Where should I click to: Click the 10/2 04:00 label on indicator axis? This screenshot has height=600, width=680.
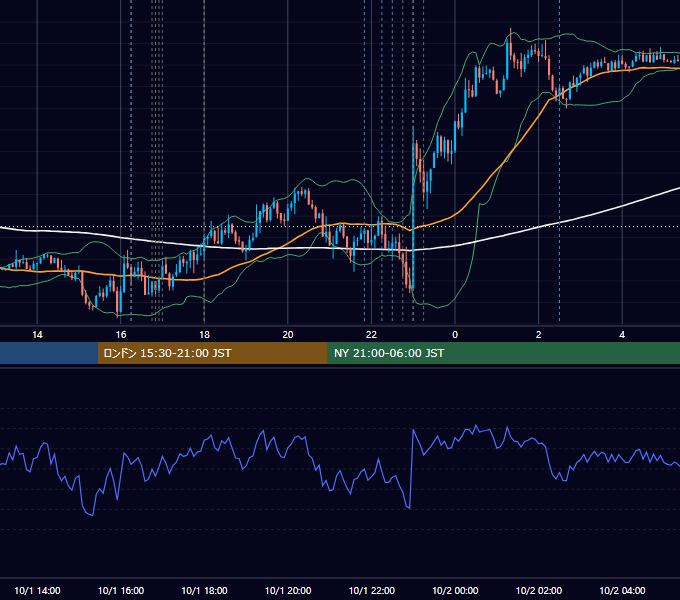click(622, 590)
